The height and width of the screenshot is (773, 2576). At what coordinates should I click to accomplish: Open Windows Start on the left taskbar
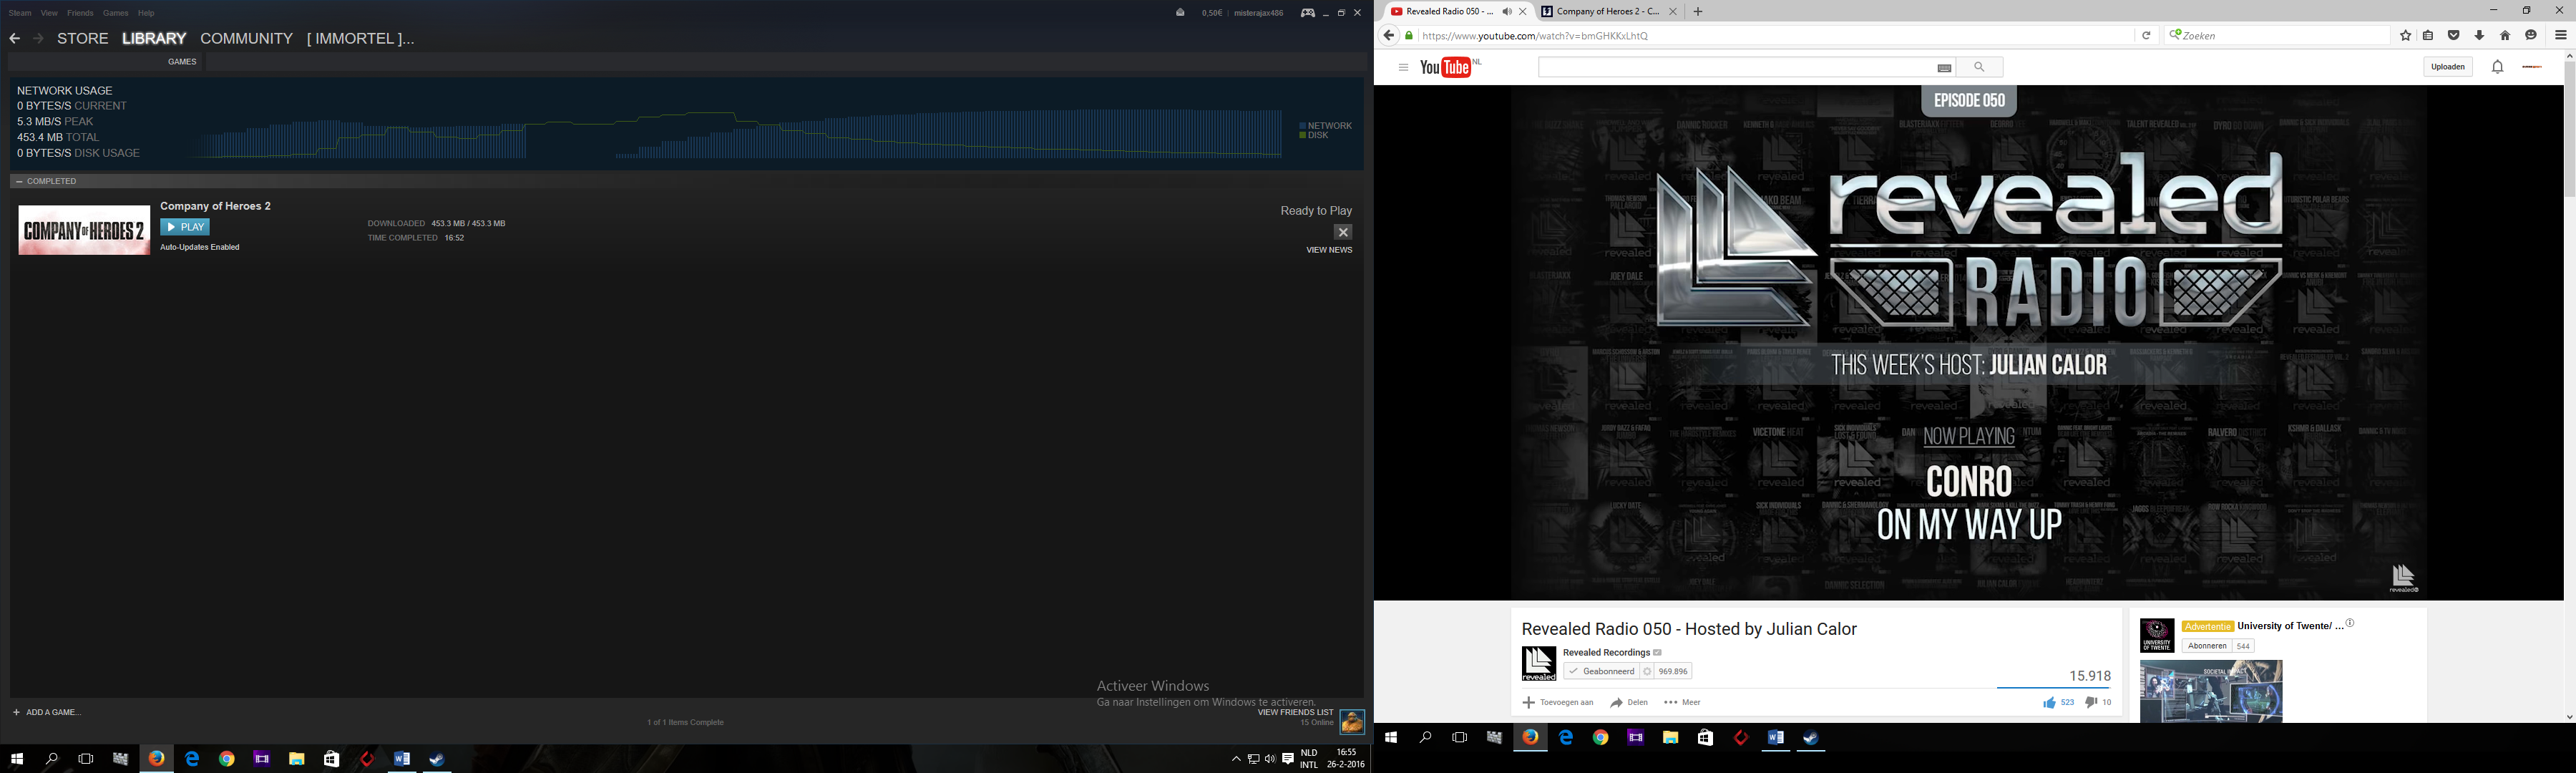[x=17, y=759]
